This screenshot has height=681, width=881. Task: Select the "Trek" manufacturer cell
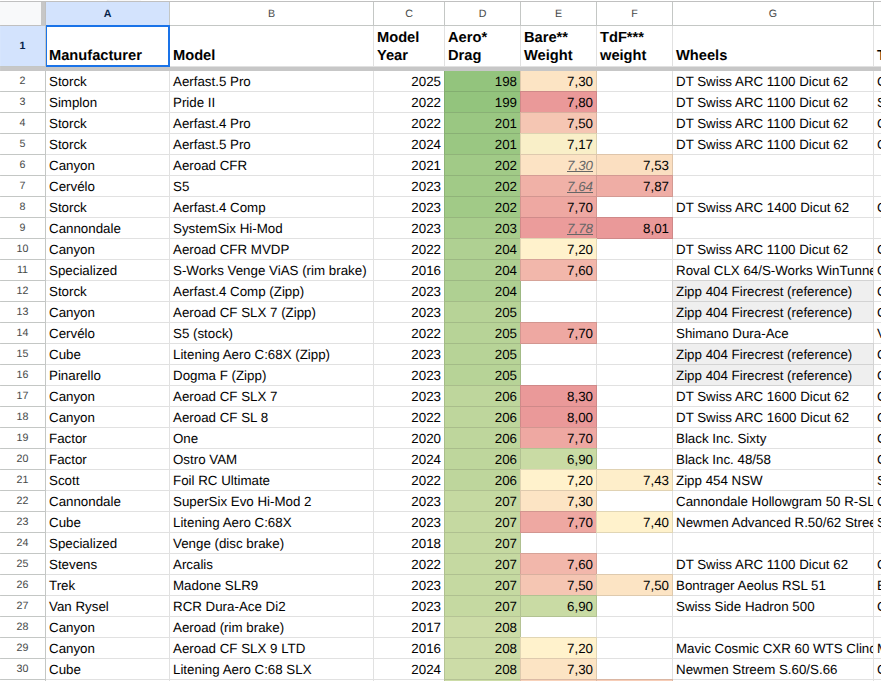coord(107,585)
